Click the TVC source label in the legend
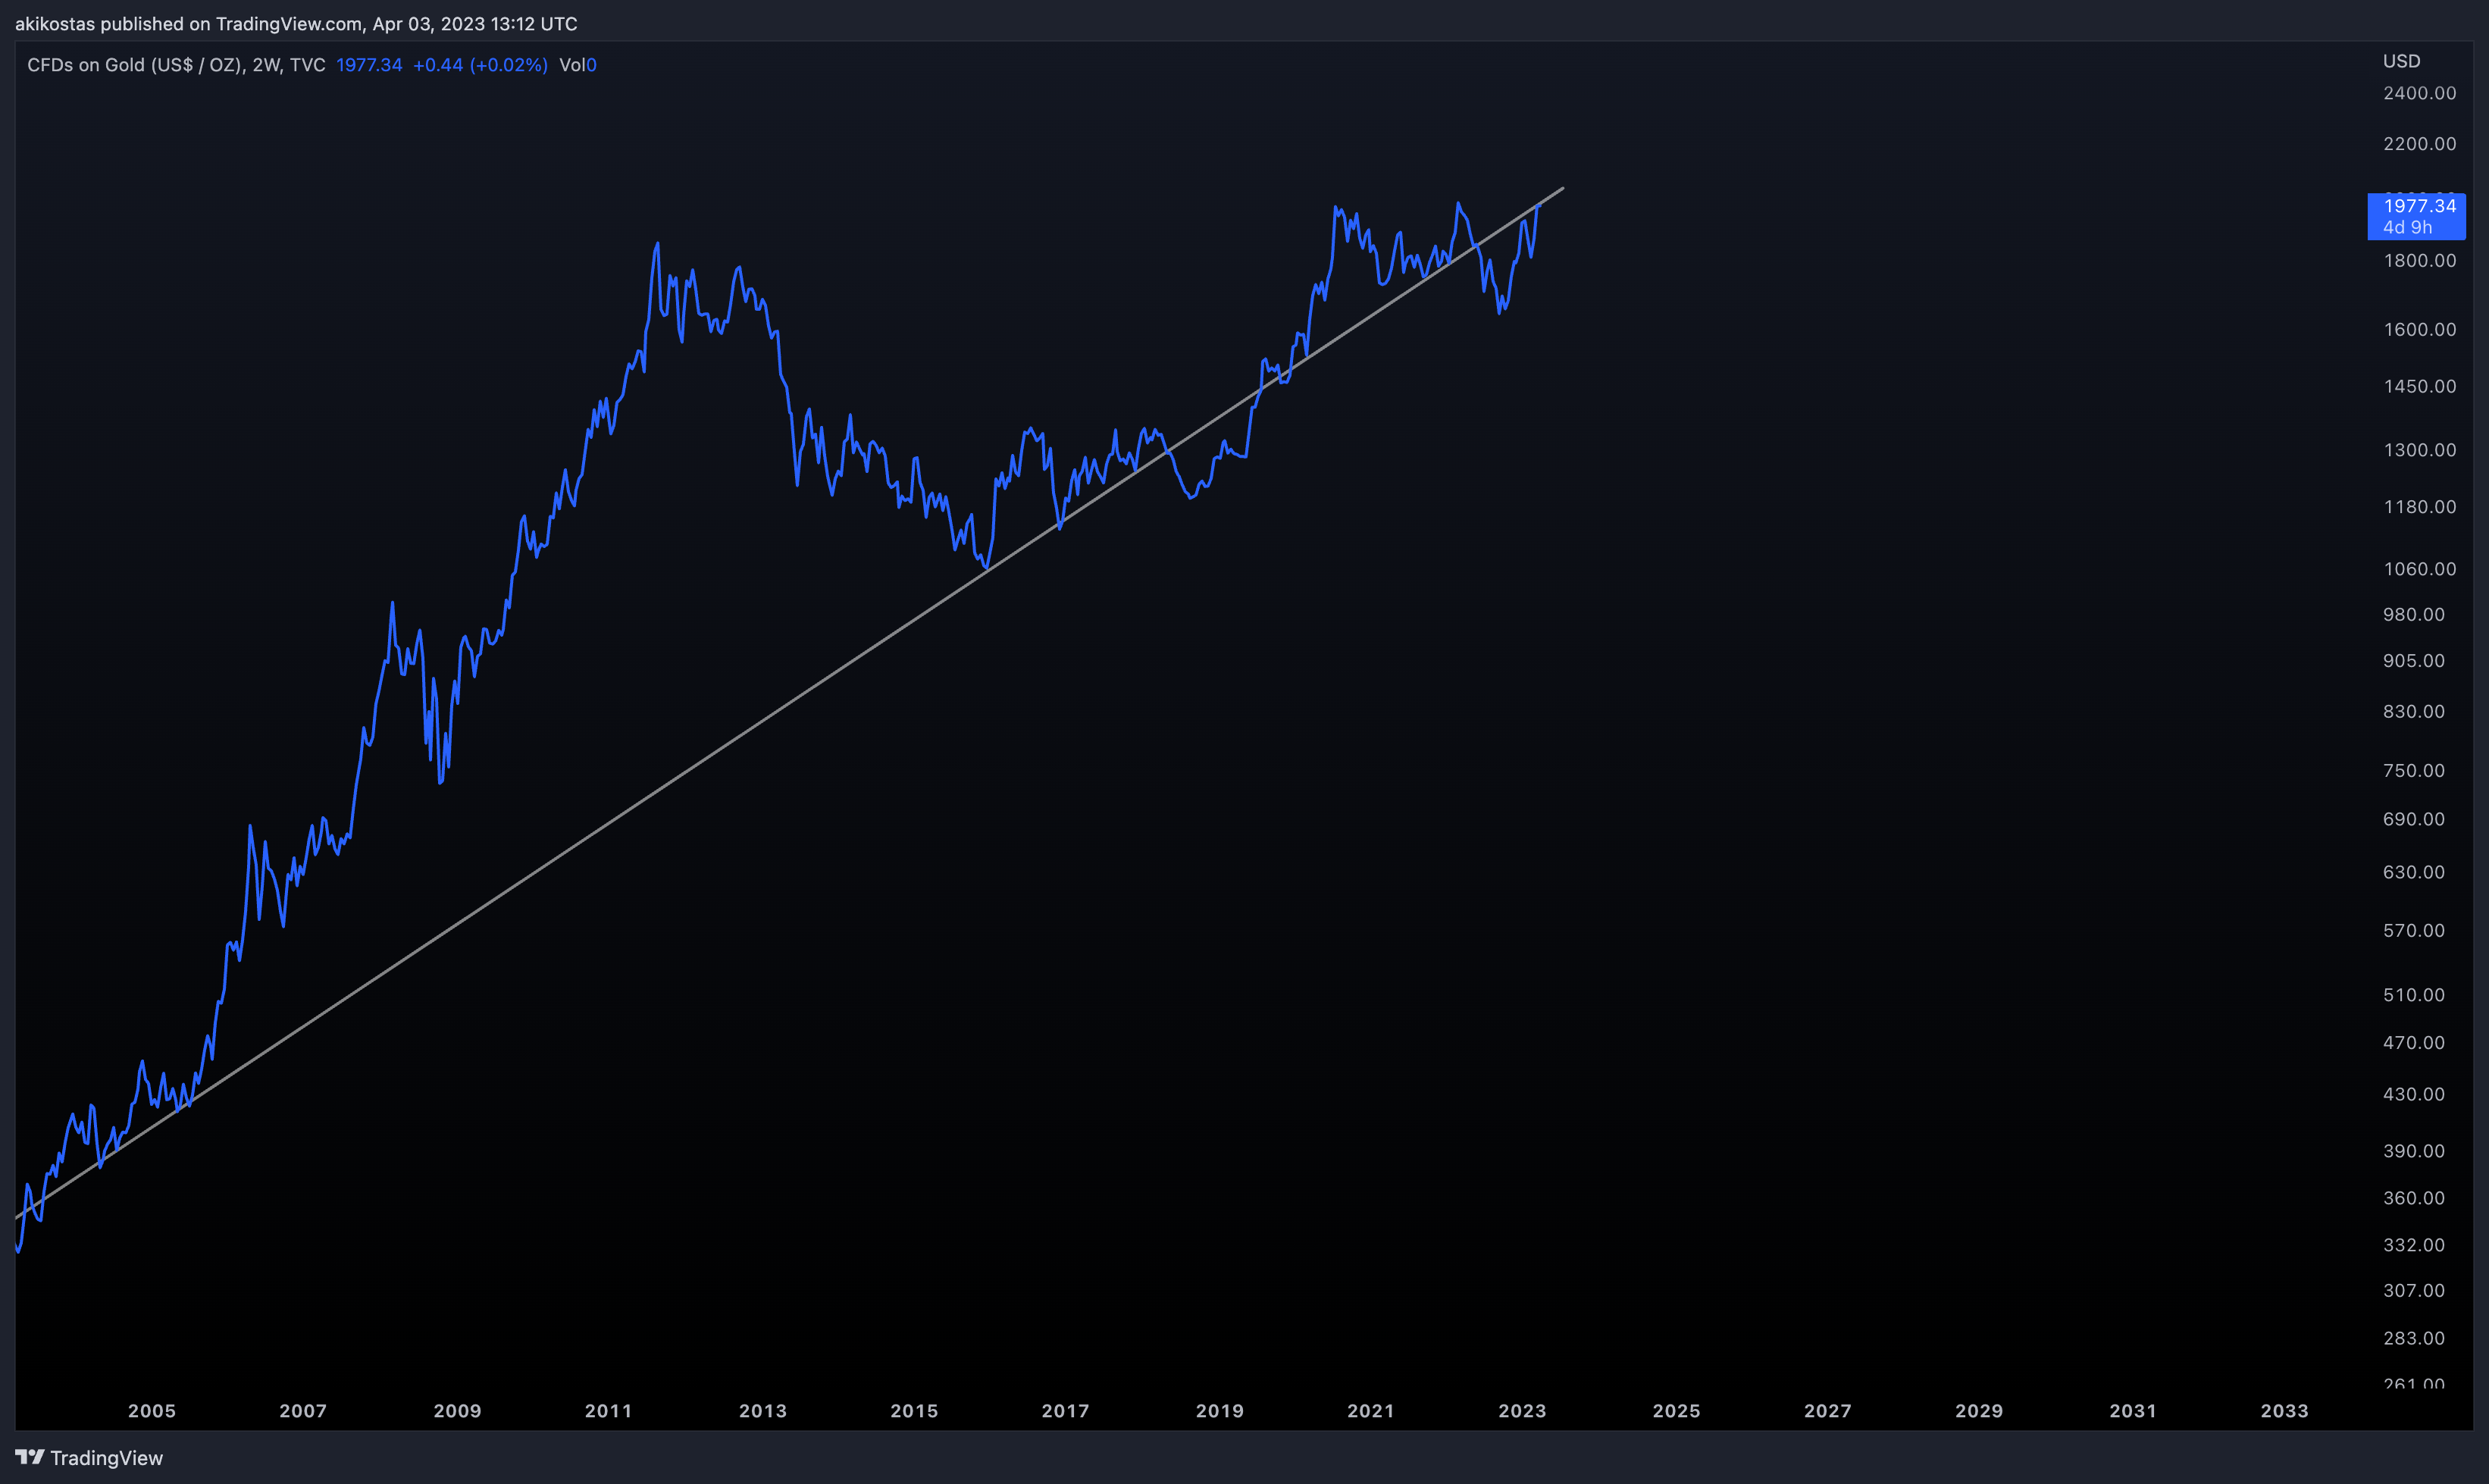This screenshot has height=1484, width=2489. (x=308, y=65)
